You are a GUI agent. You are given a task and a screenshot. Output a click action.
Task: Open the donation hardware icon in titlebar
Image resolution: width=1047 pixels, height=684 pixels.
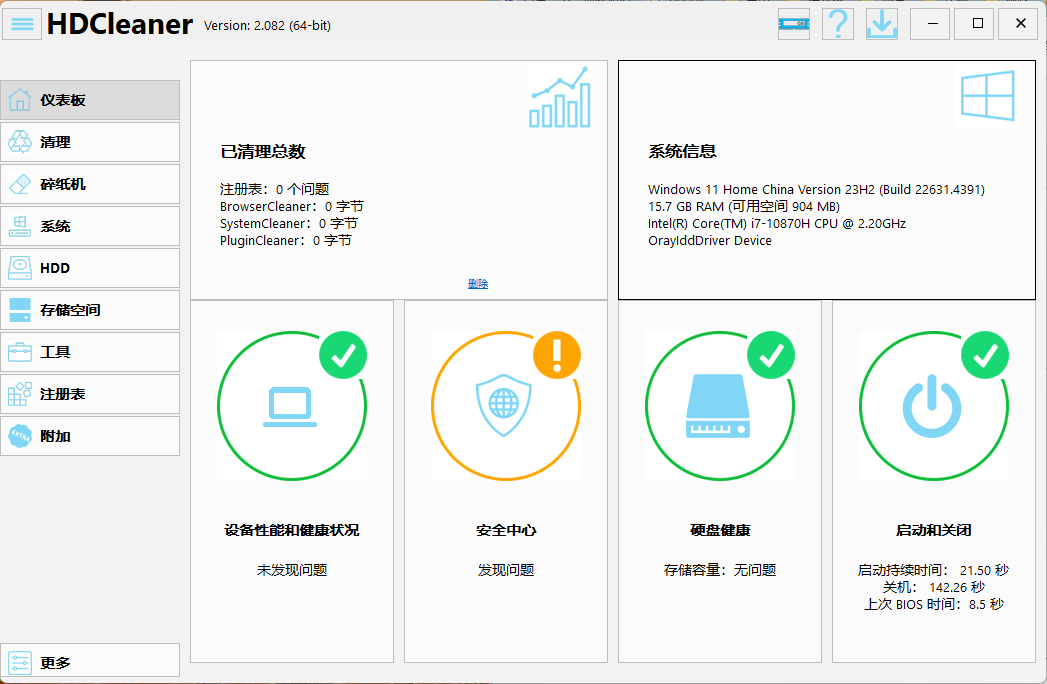[793, 23]
